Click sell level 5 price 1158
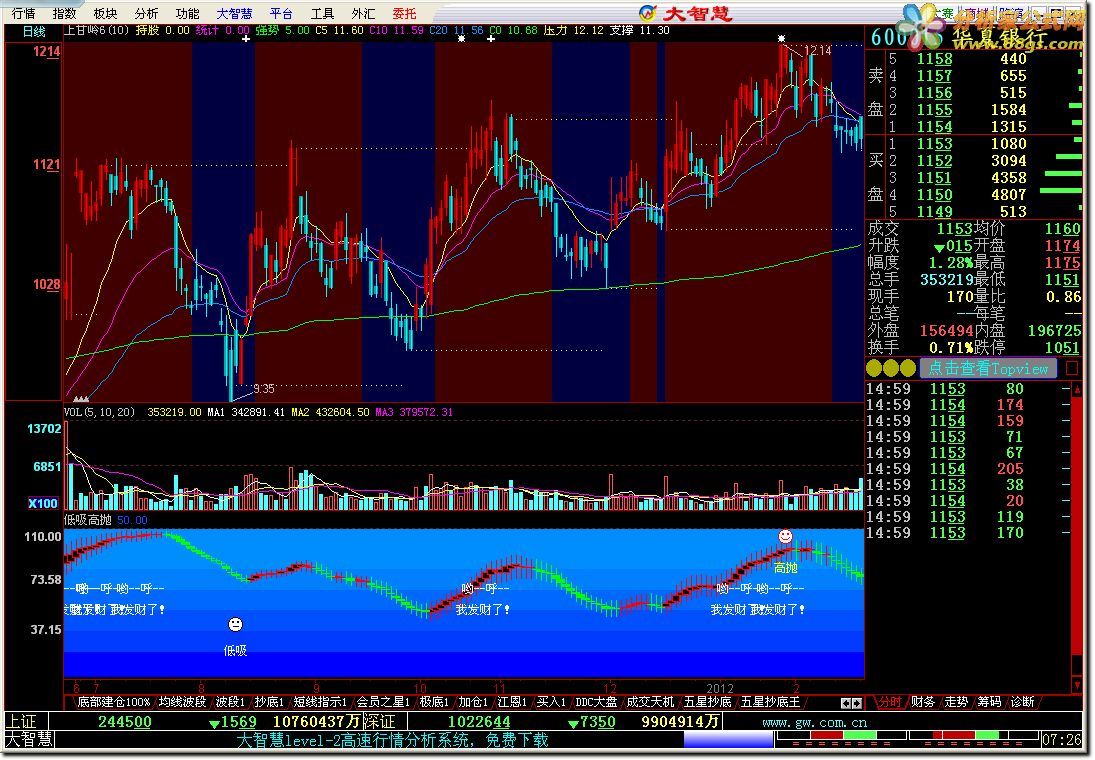 [934, 59]
